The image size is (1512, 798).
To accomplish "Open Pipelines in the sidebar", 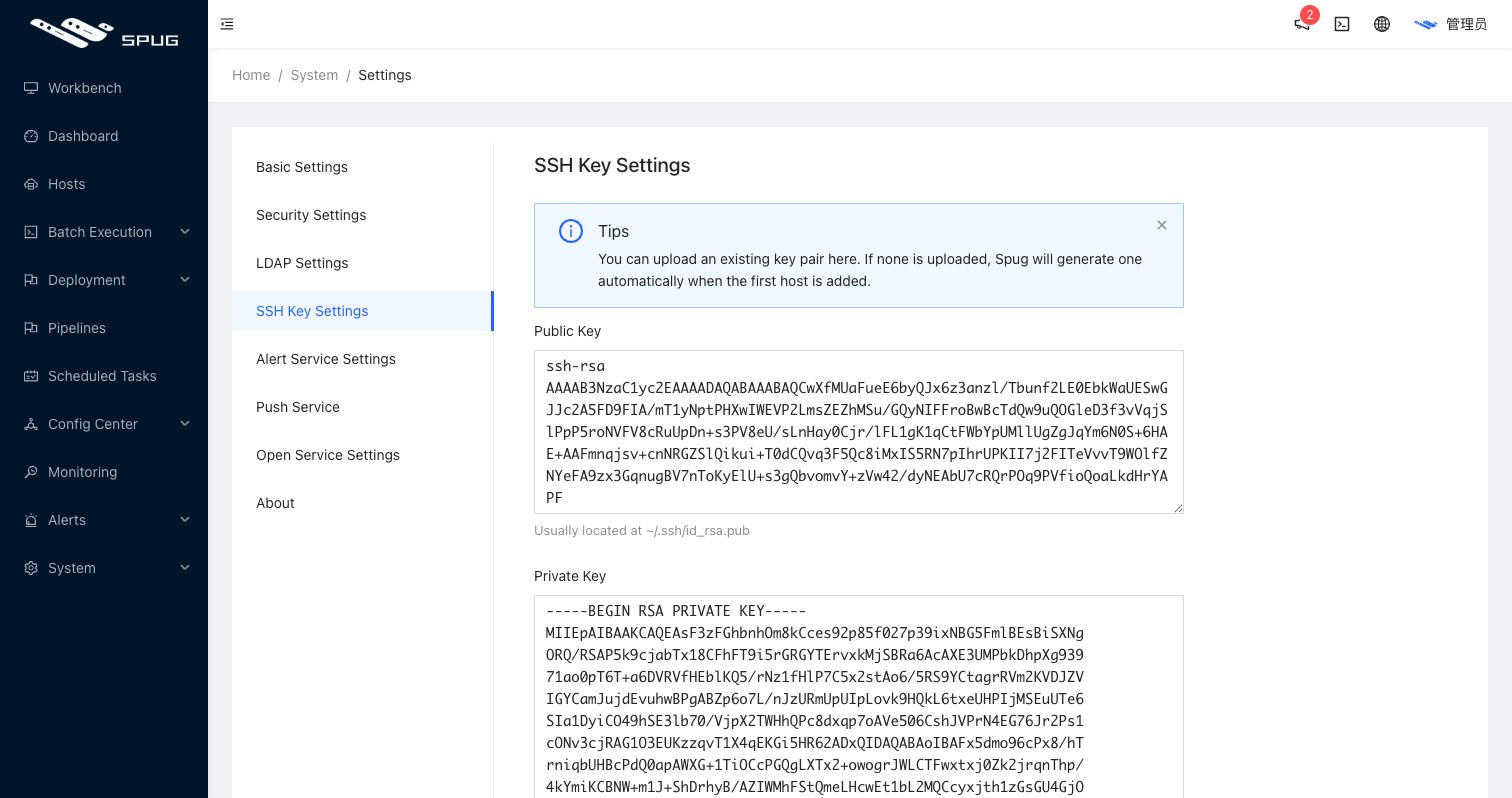I will [104, 328].
